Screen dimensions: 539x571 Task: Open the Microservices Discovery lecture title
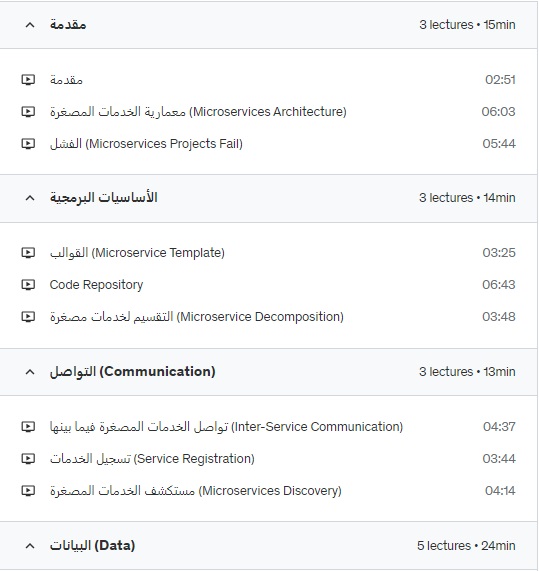196,491
